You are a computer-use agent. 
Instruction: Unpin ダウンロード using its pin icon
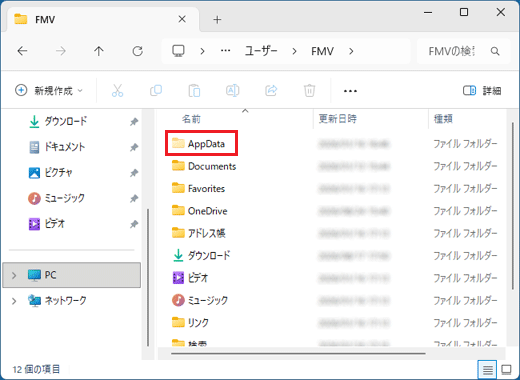point(134,122)
